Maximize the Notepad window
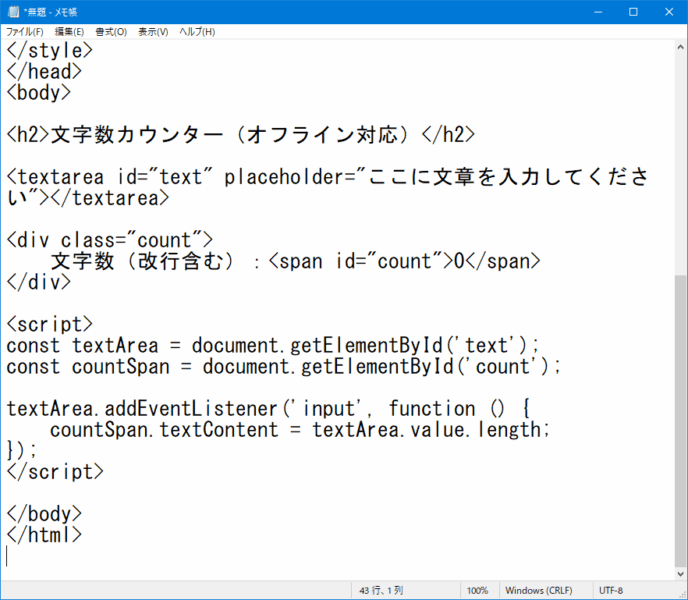This screenshot has width=688, height=600. pos(633,12)
